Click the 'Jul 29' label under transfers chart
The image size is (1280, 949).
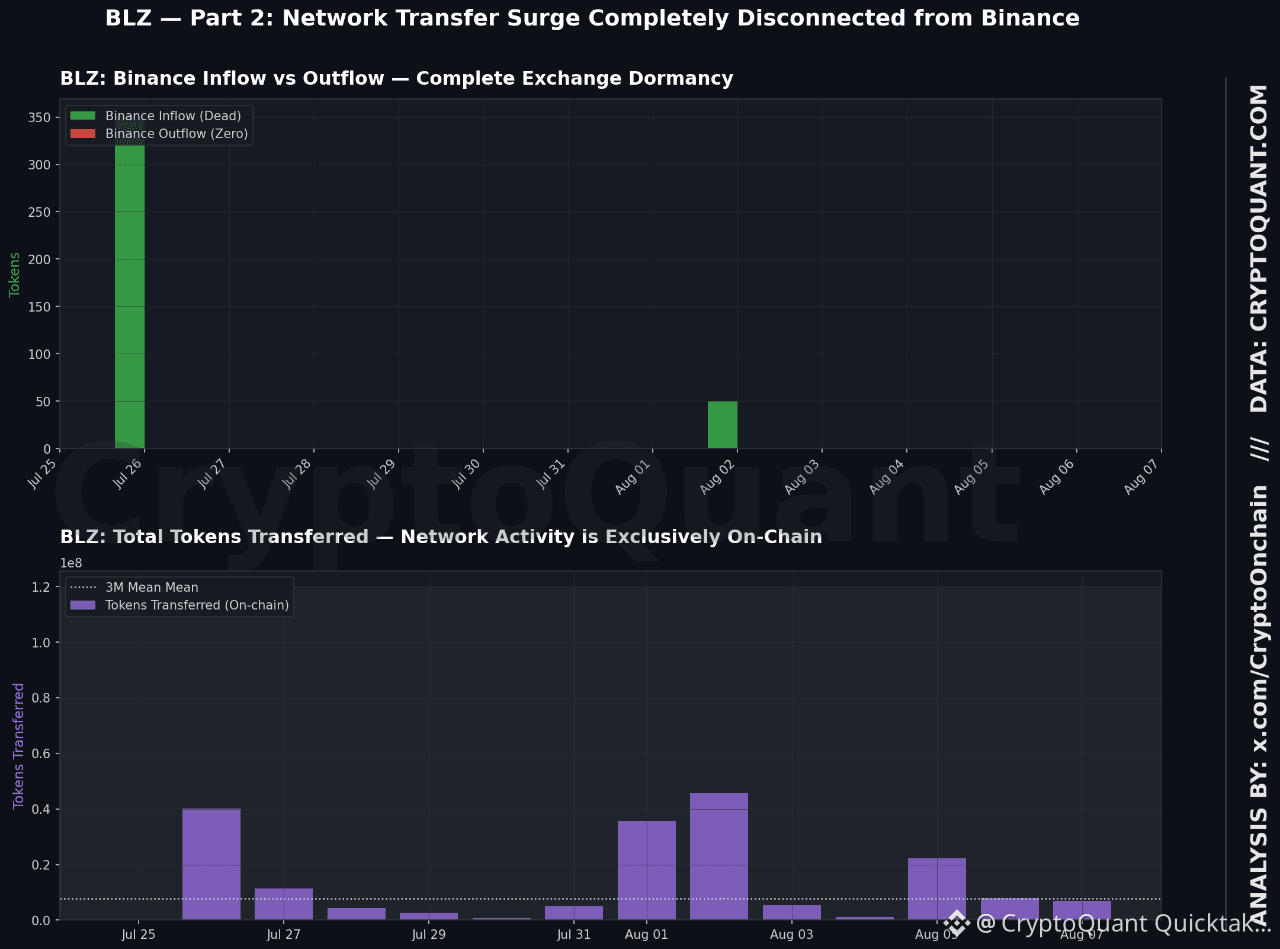click(x=429, y=935)
